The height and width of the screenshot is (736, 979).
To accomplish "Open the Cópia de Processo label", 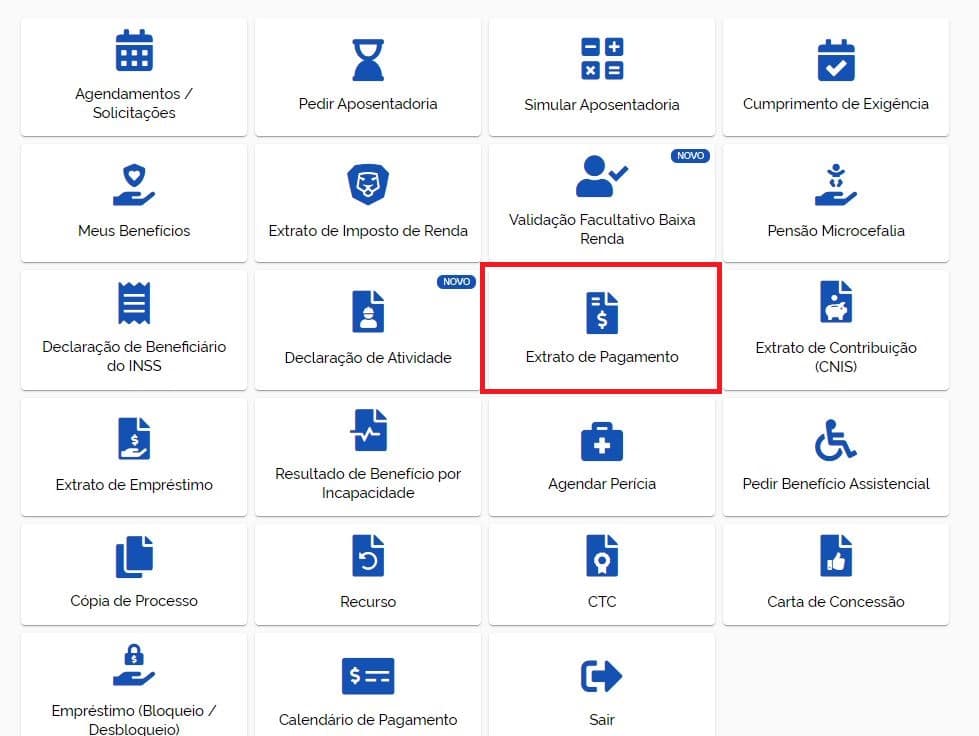I will 134,601.
